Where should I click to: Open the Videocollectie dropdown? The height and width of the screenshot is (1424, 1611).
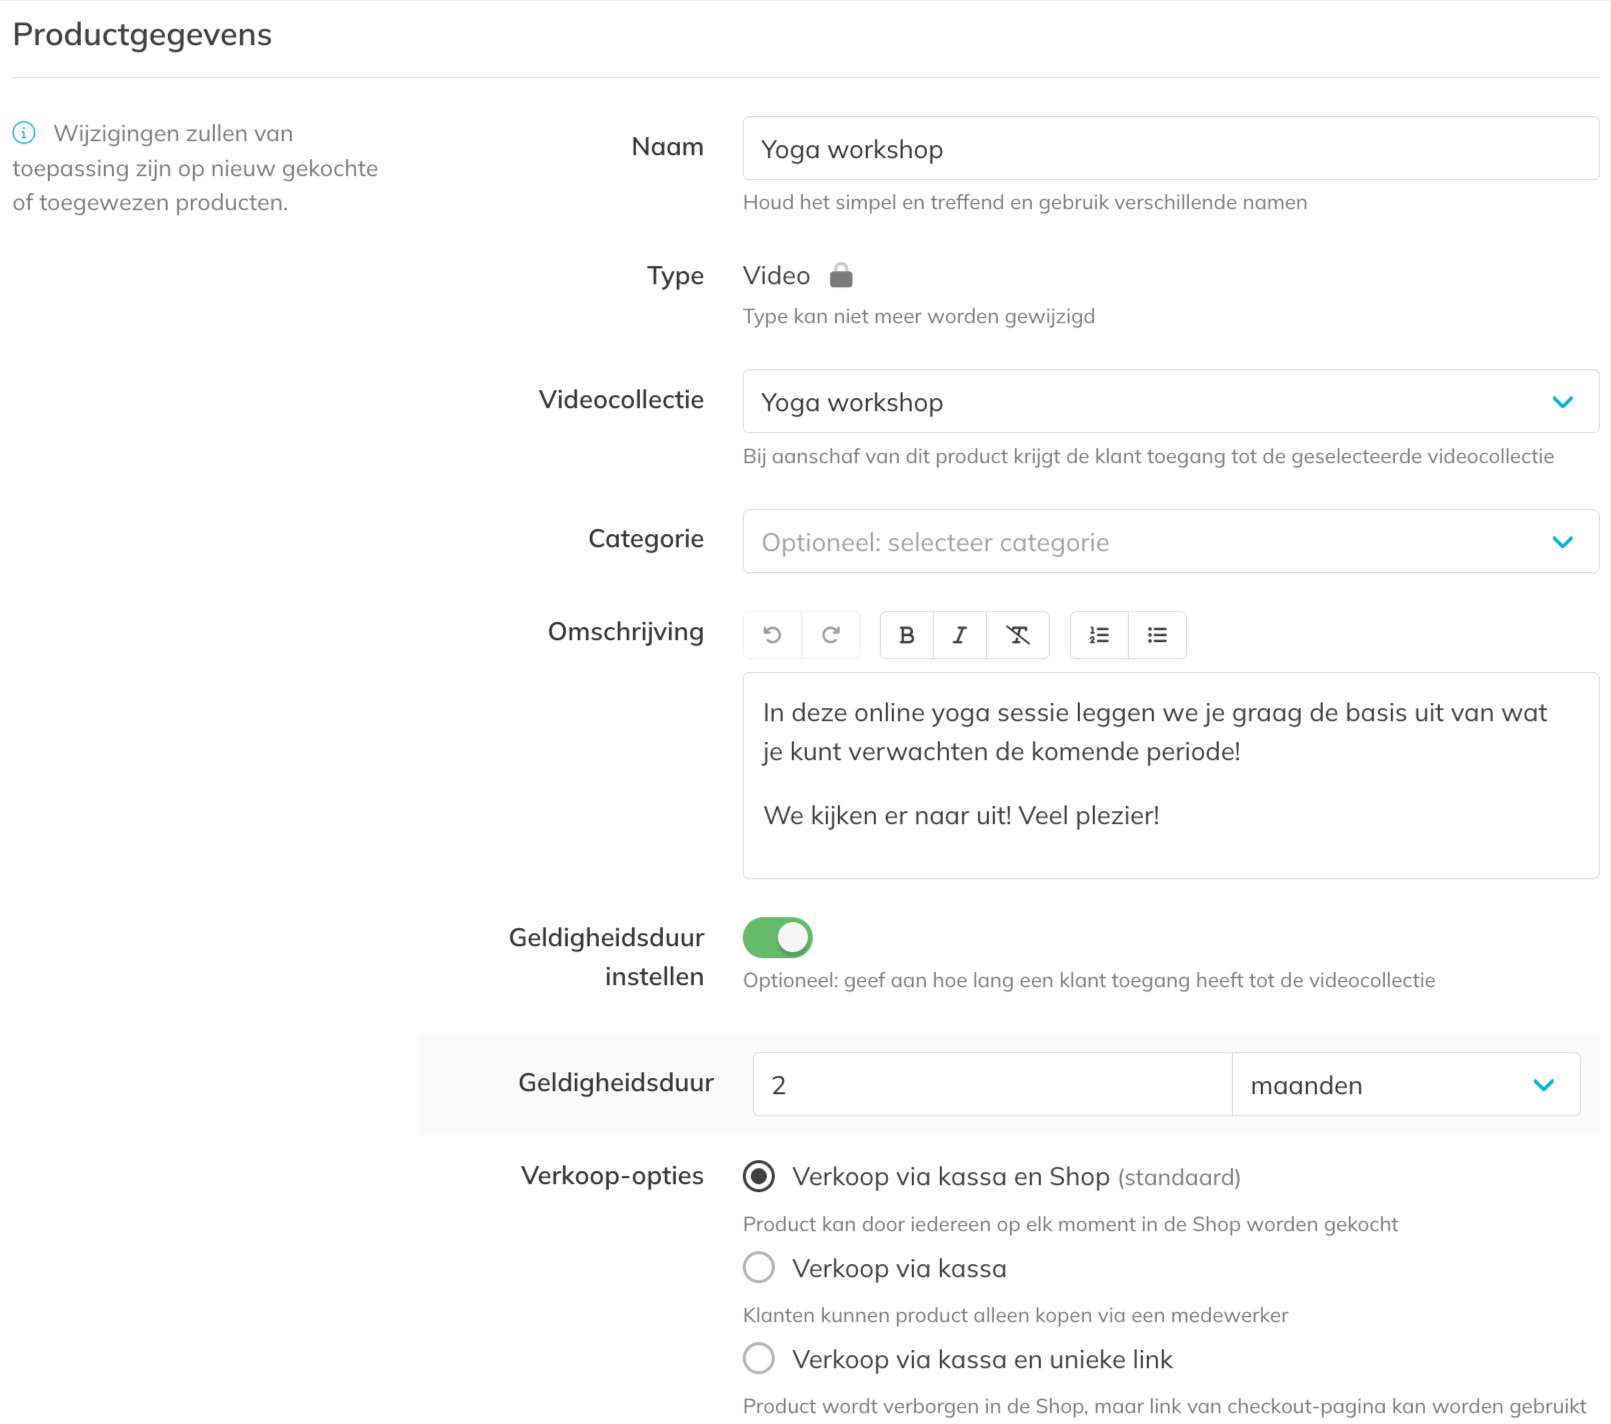click(1170, 402)
